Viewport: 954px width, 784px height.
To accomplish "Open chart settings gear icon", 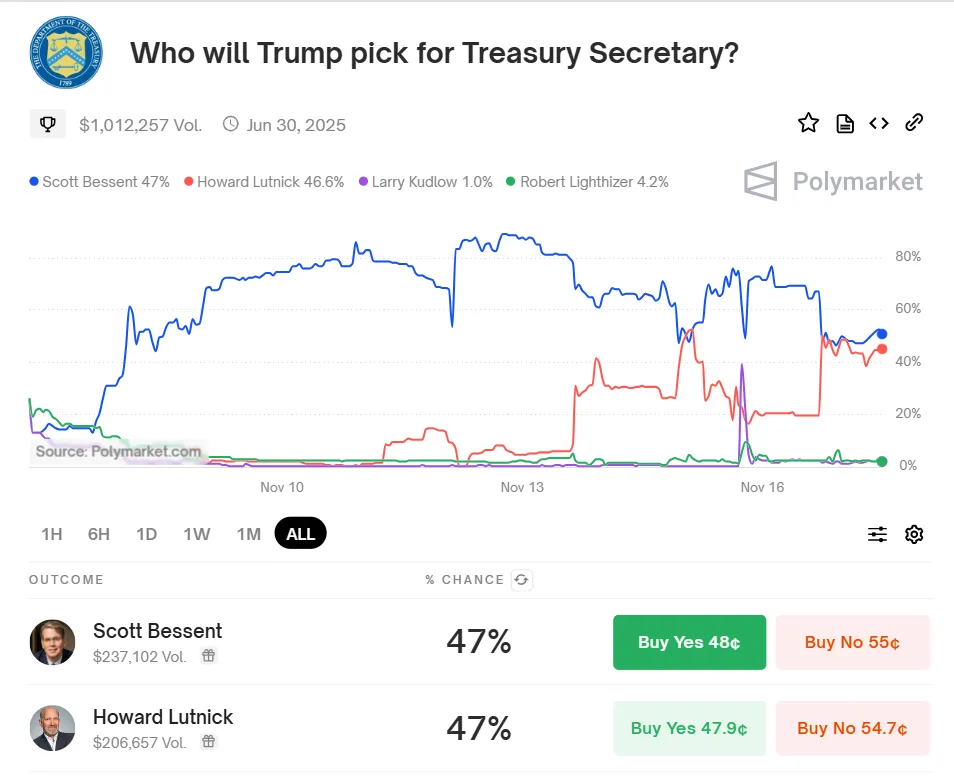I will [x=913, y=534].
